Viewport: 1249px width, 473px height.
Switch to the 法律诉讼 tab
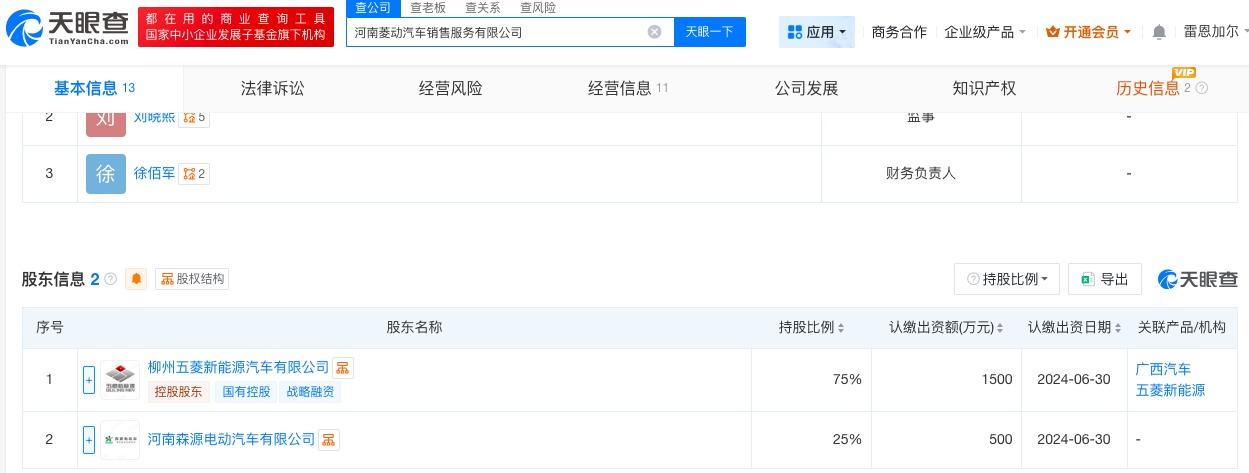tap(272, 88)
